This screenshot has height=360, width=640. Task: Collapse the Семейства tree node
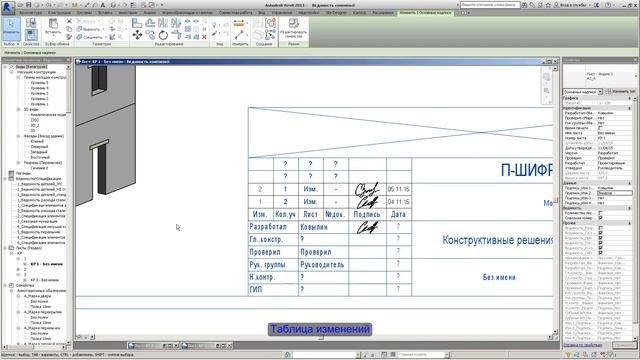[5, 285]
